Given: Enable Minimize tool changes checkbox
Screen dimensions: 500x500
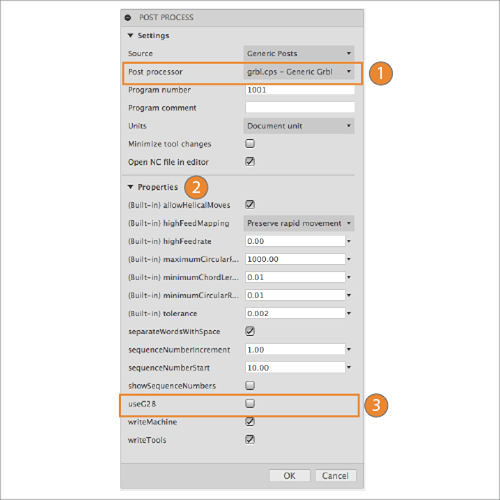Looking at the screenshot, I should tap(250, 144).
